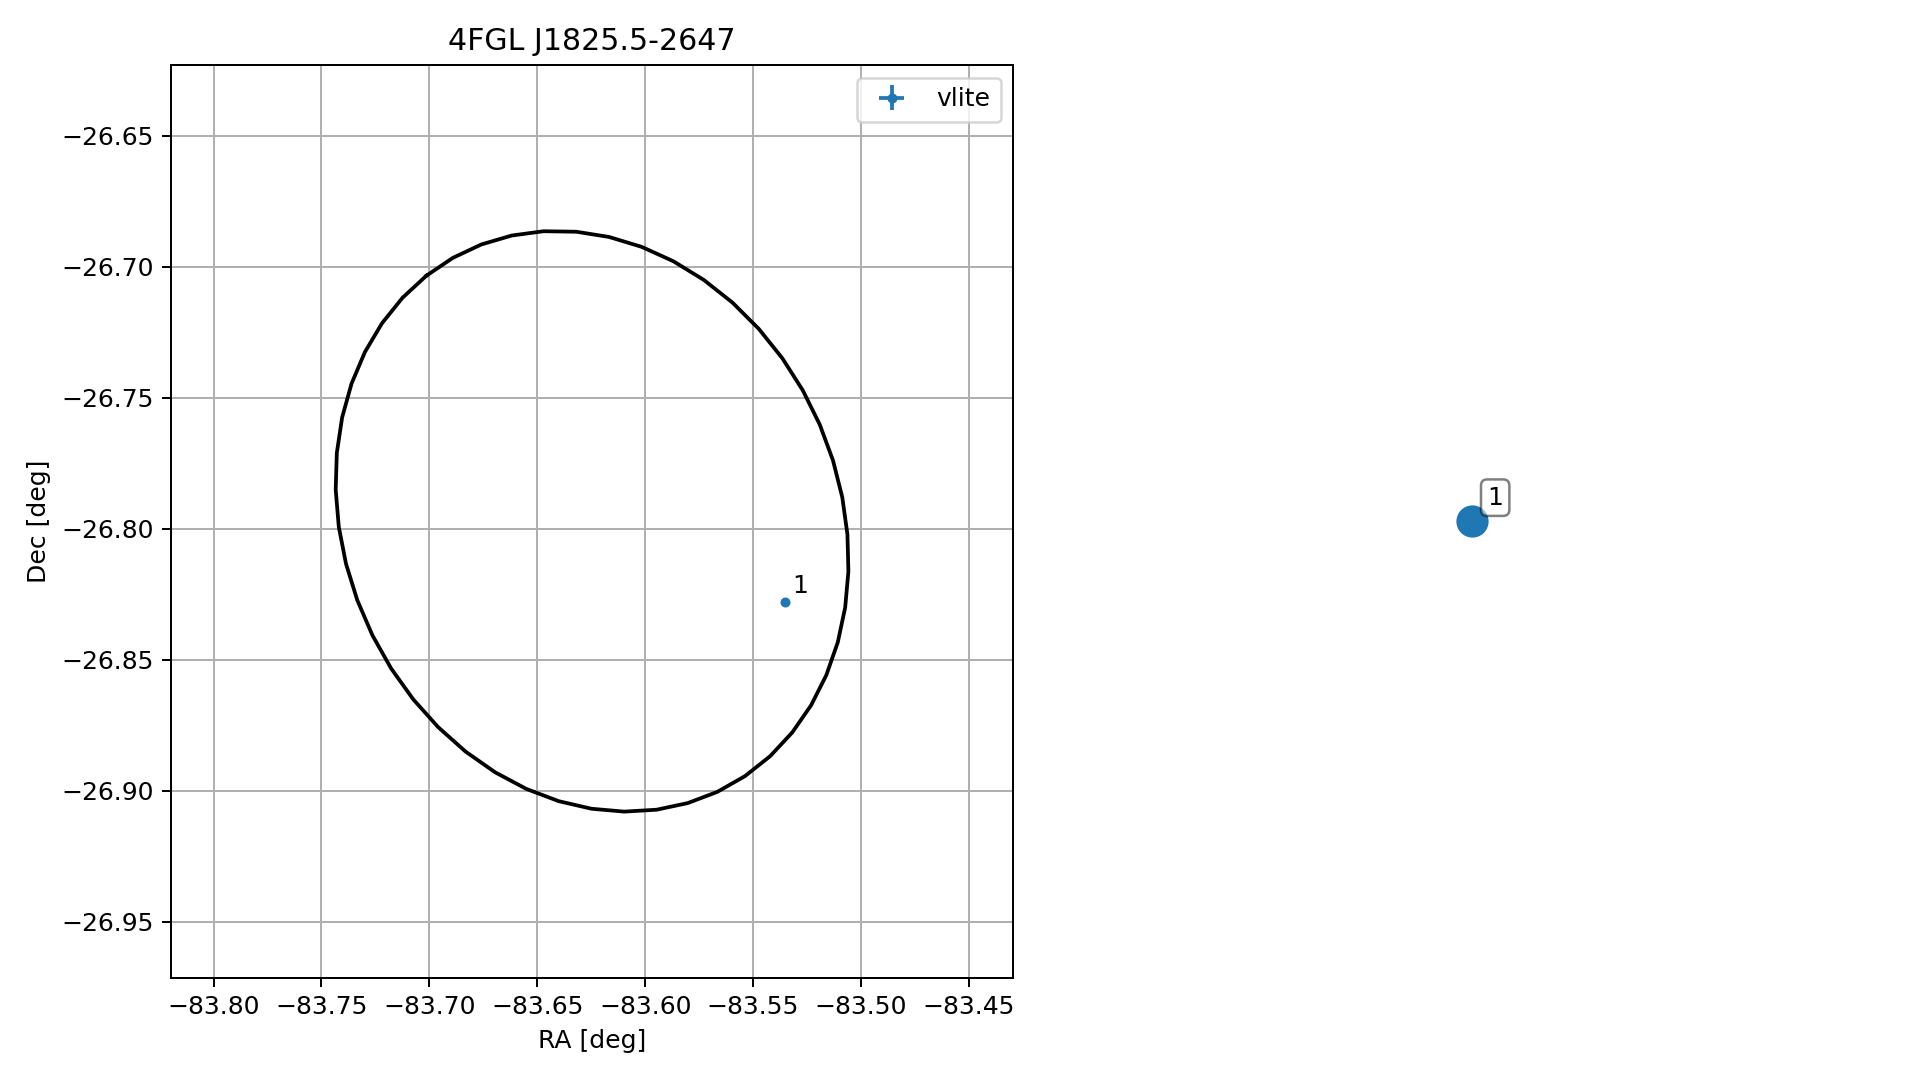Click the vlite legend marker icon
1919x1080 pixels.
click(890, 98)
